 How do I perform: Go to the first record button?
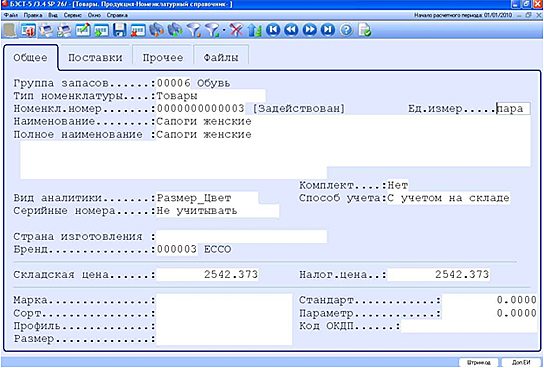(273, 30)
